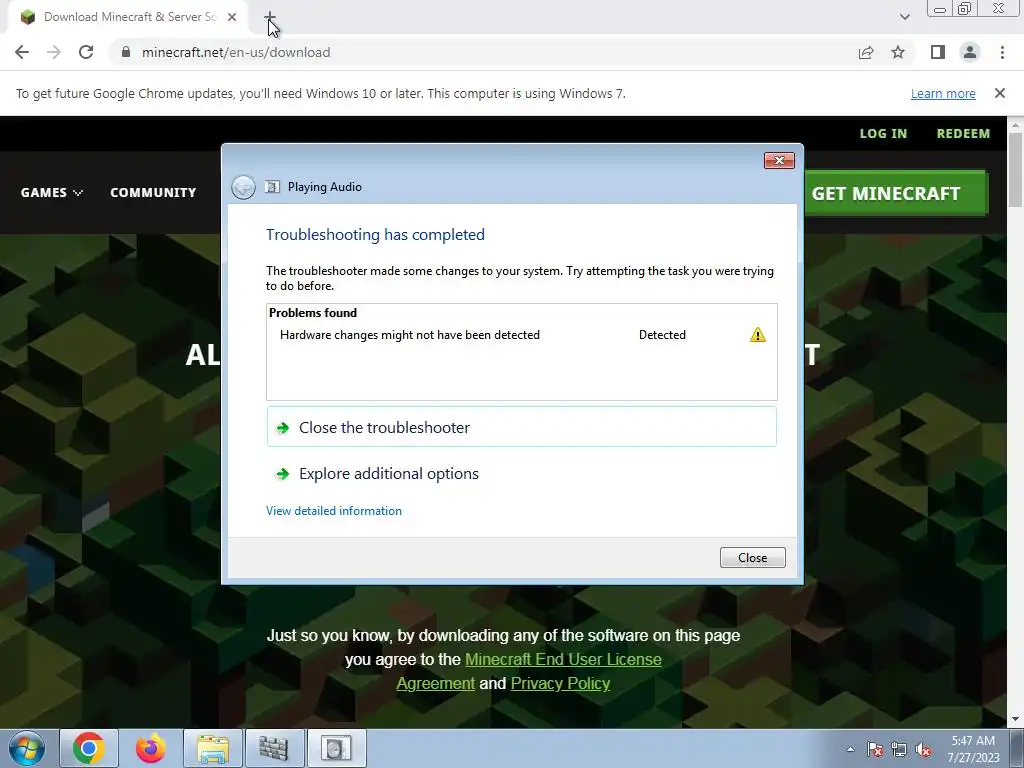The height and width of the screenshot is (768, 1024).
Task: Click the vertical scrollbar thumb
Action: pos(1016,170)
